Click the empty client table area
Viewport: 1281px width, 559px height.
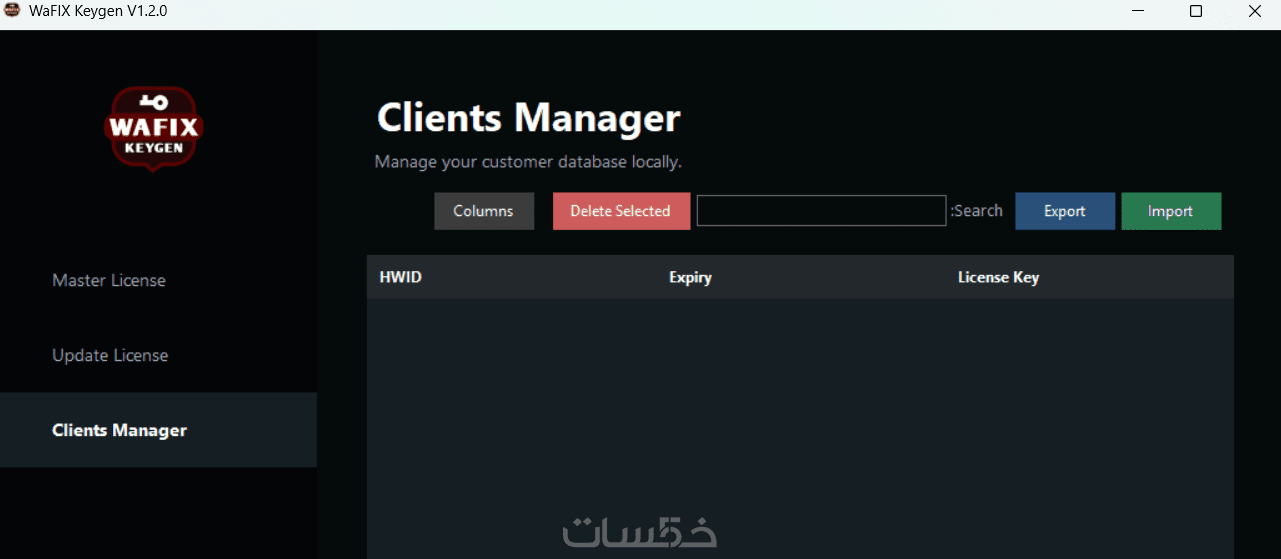(x=800, y=428)
